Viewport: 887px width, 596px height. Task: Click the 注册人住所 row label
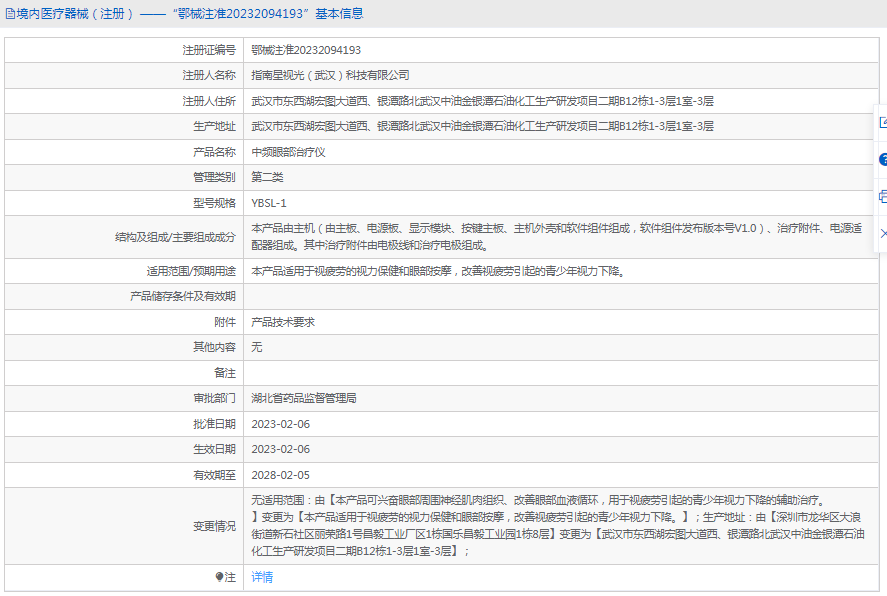[x=209, y=101]
